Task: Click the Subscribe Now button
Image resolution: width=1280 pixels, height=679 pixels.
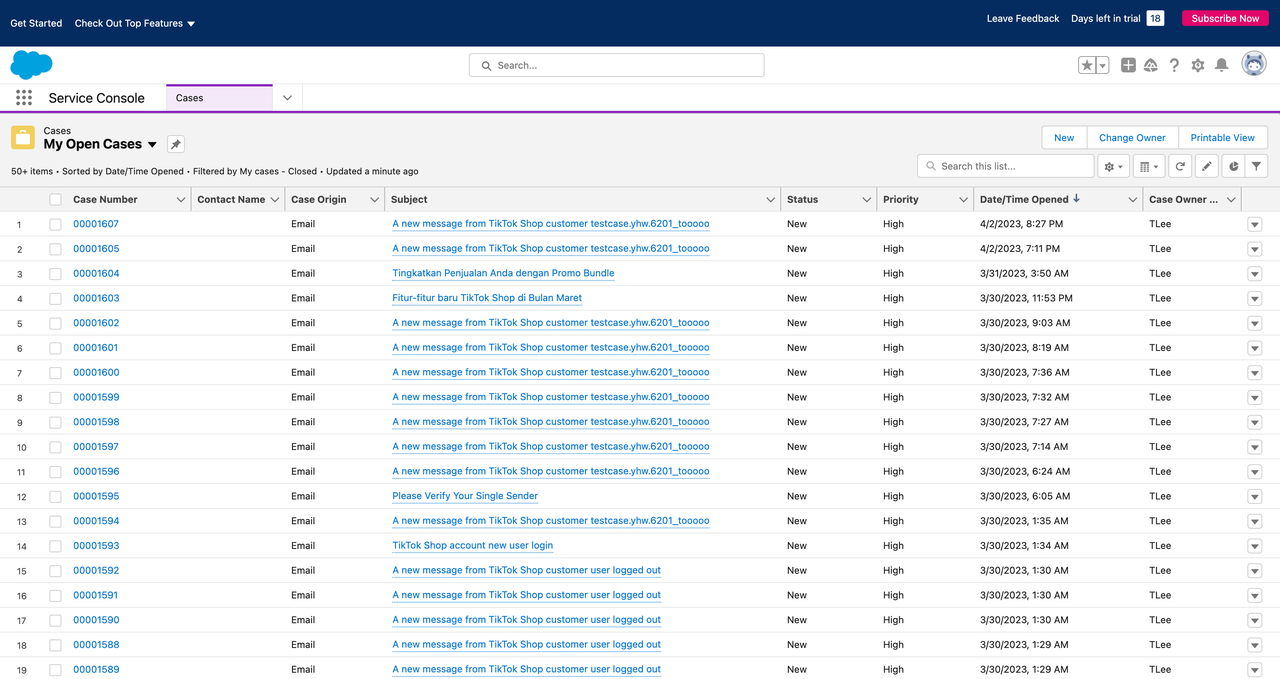Action: pyautogui.click(x=1225, y=18)
